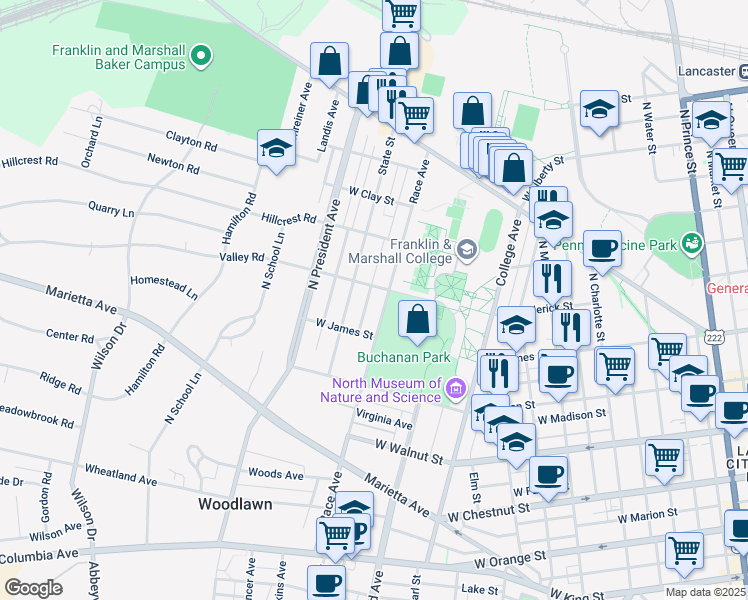Select the Woodlawn neighborhood label
This screenshot has height=600, width=748.
click(235, 504)
